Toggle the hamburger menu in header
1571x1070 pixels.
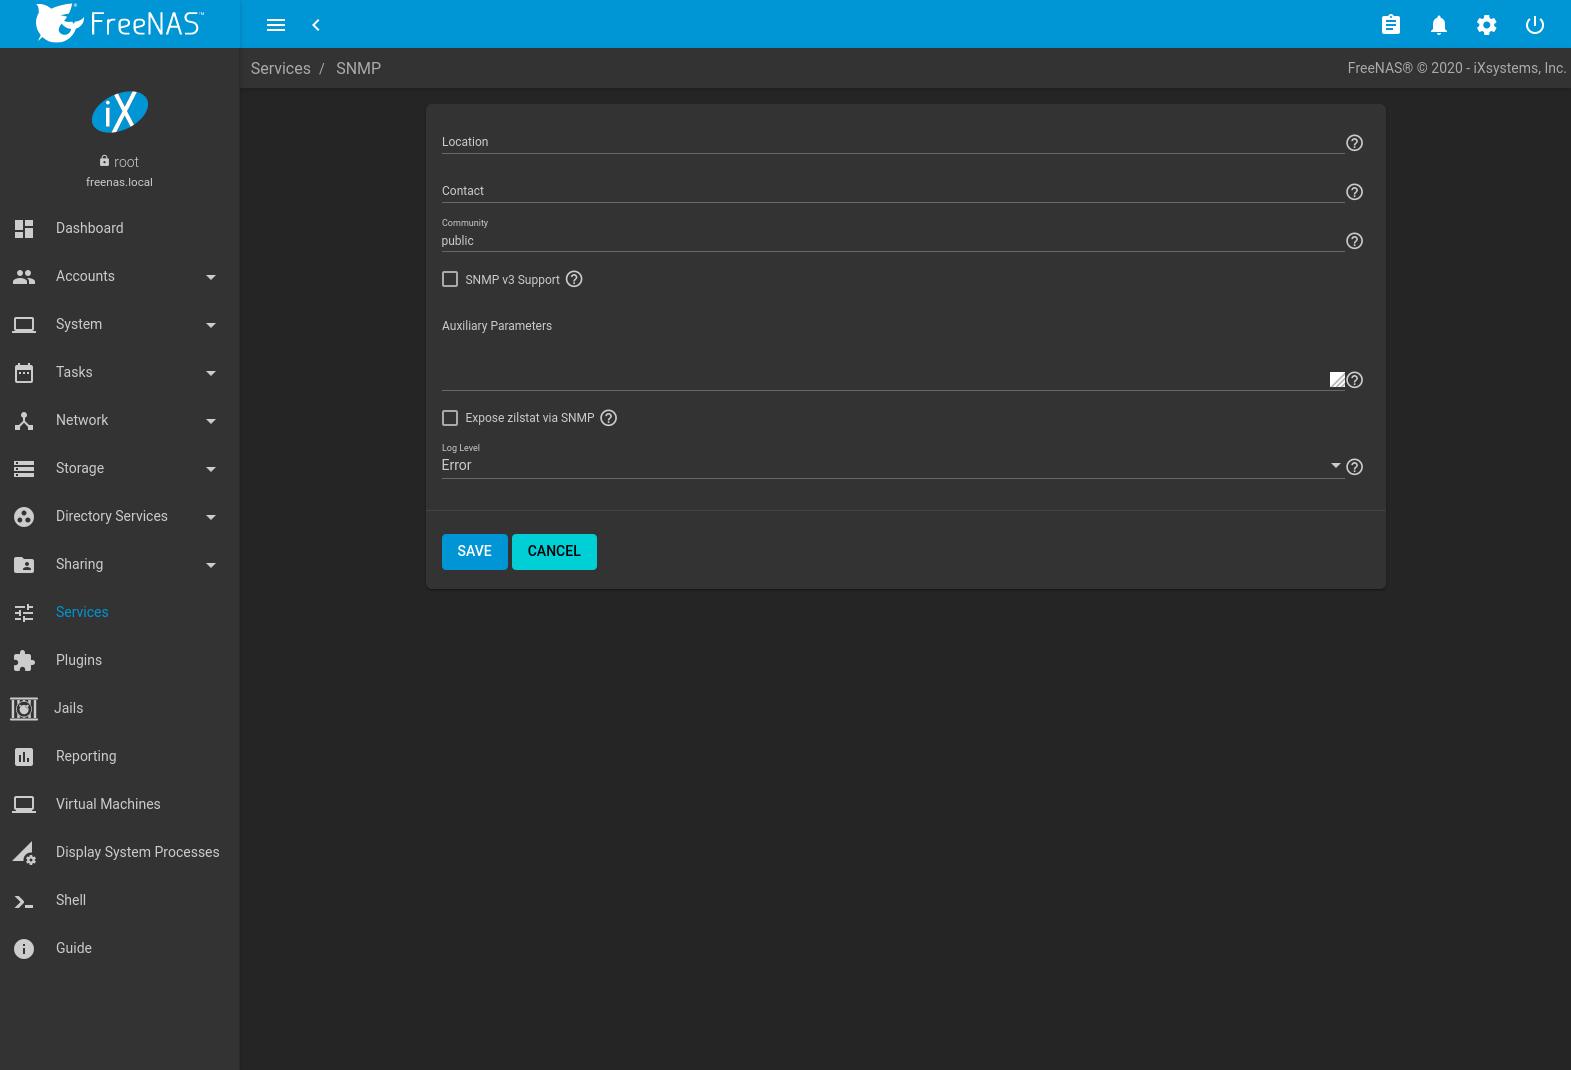coord(276,25)
